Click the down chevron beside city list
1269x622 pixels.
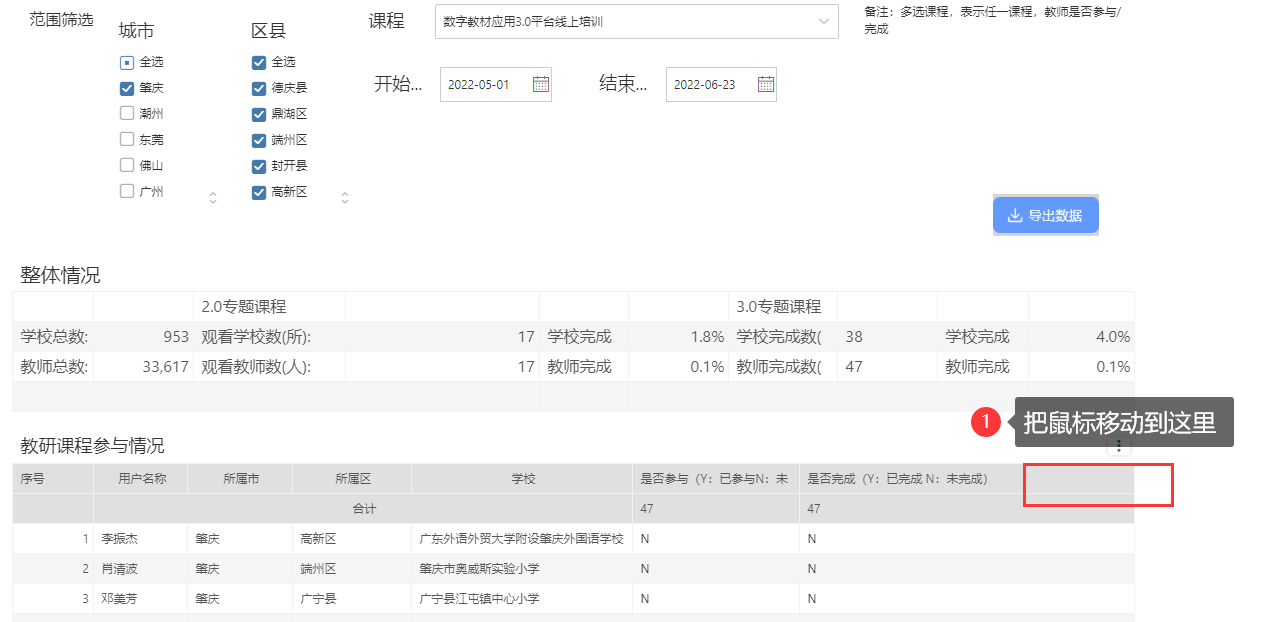pos(213,201)
